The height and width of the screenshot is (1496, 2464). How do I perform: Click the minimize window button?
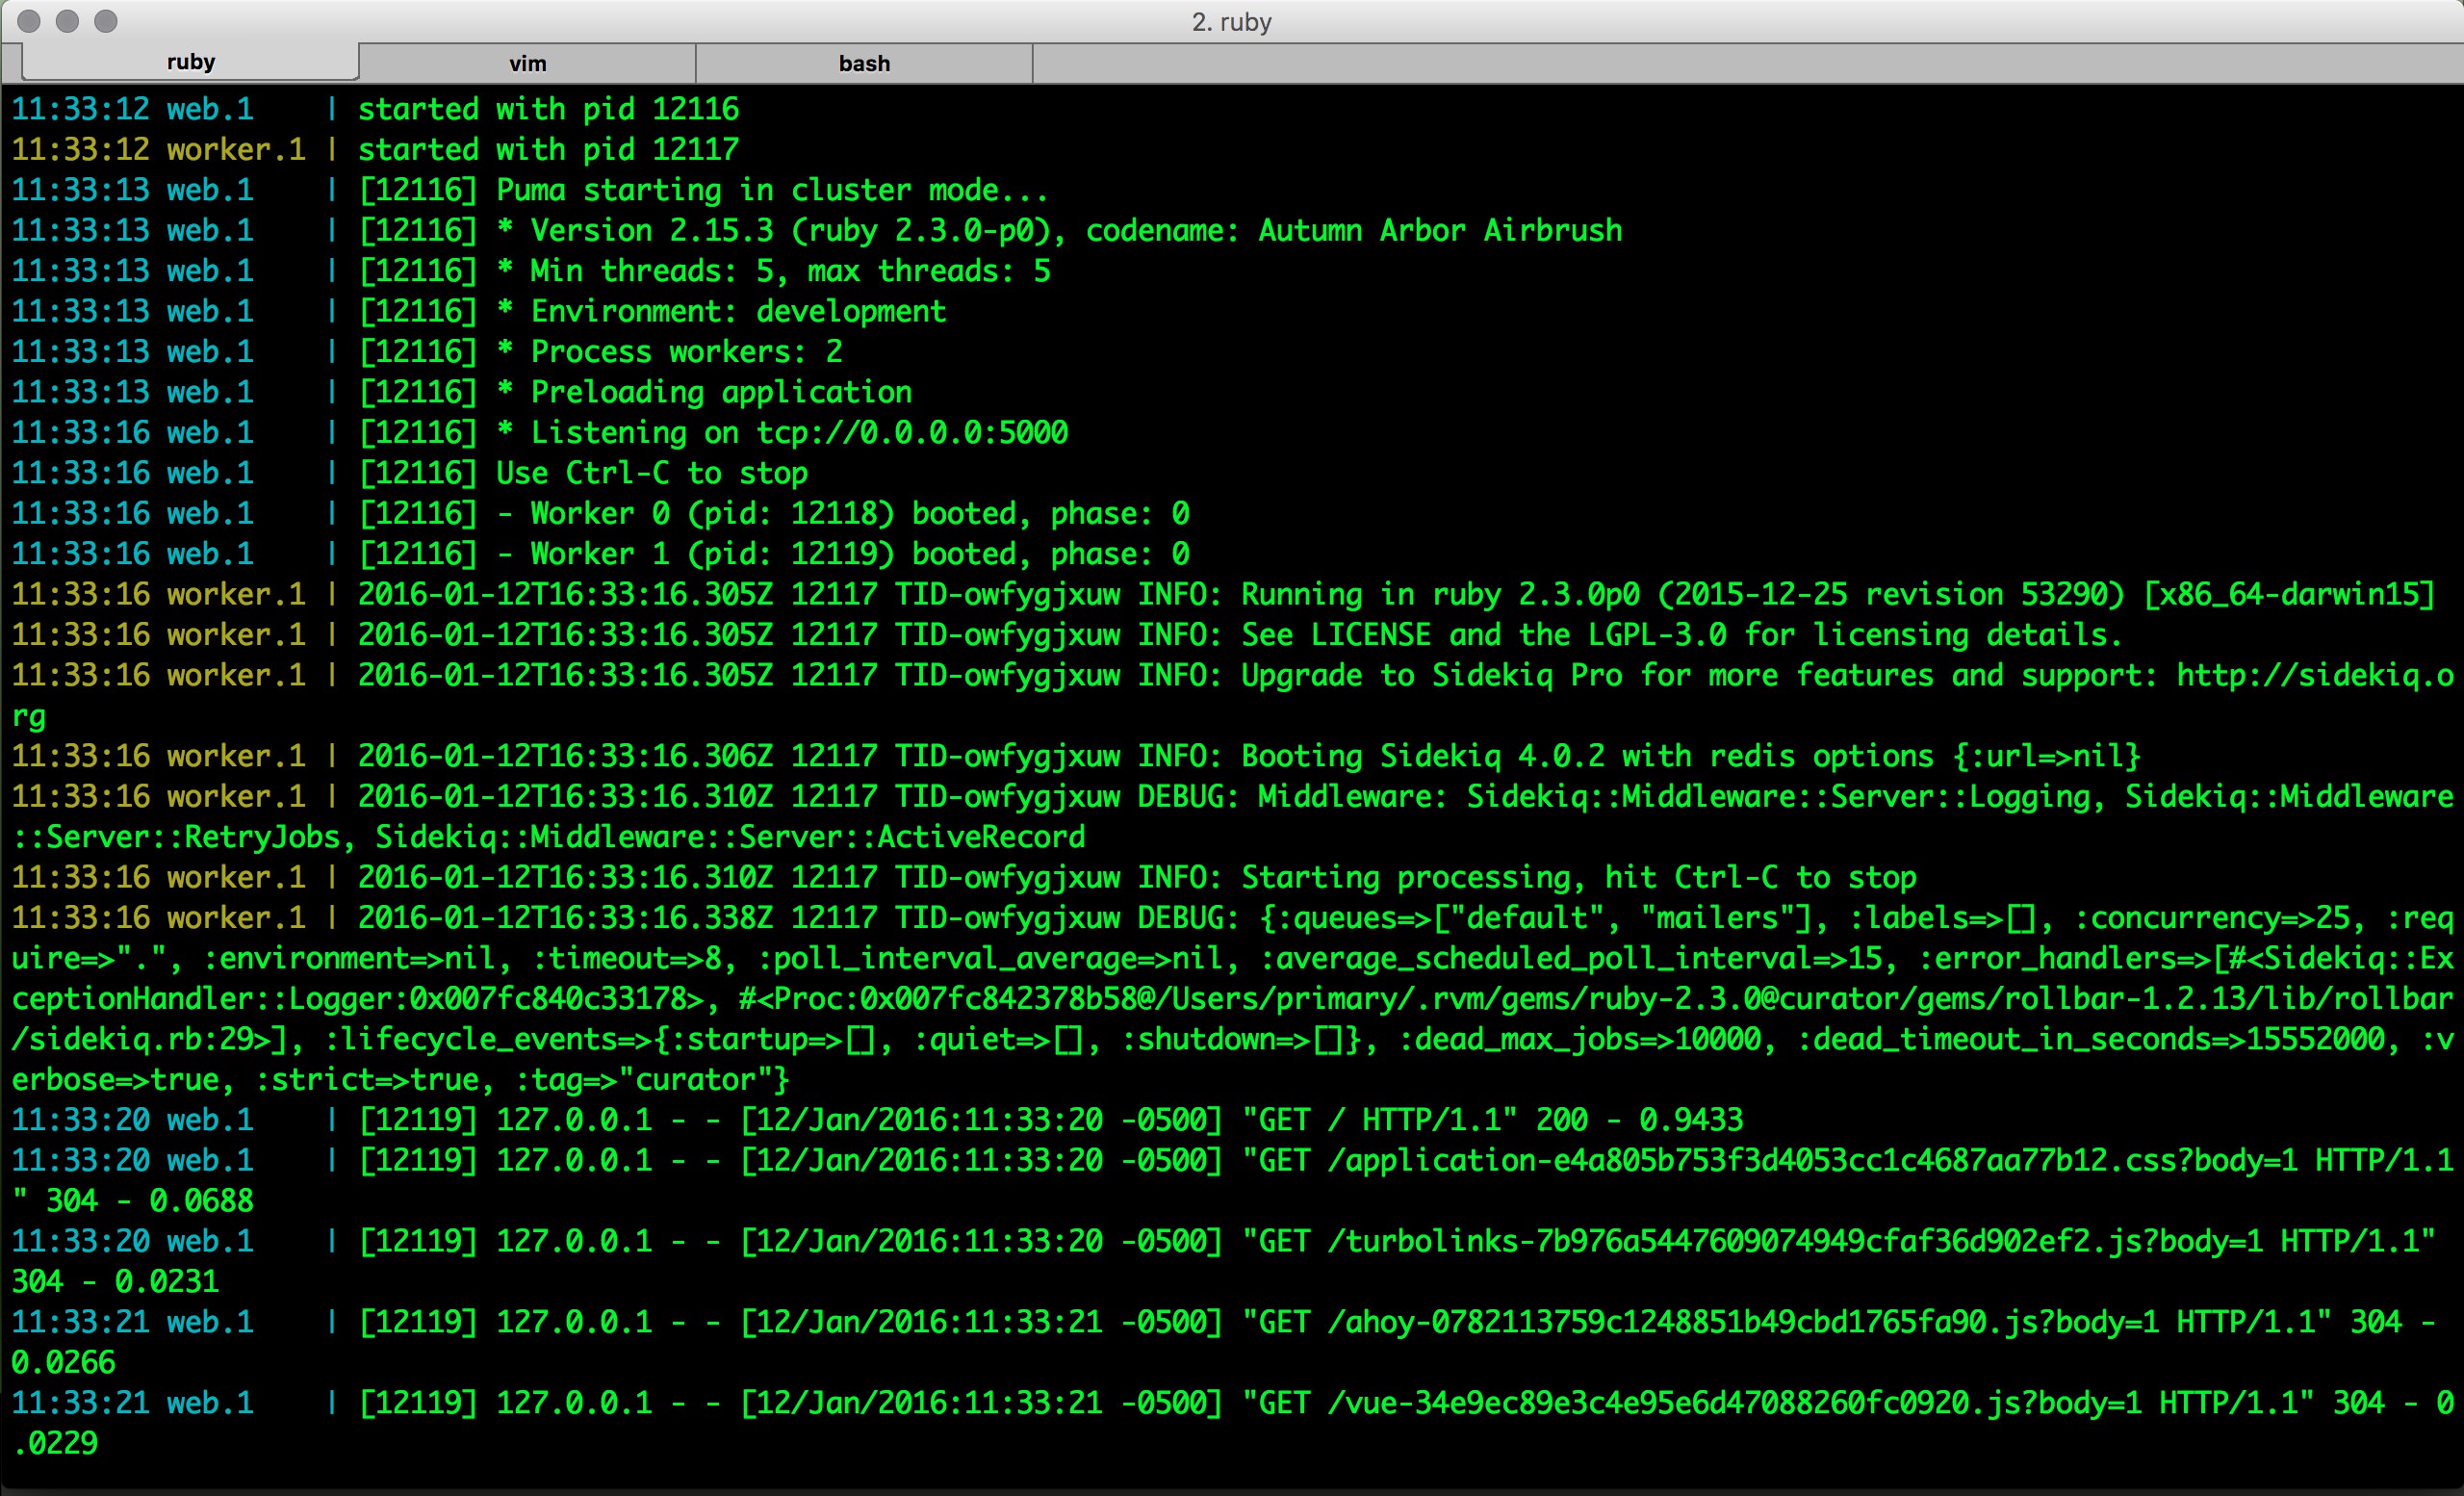[x=67, y=21]
